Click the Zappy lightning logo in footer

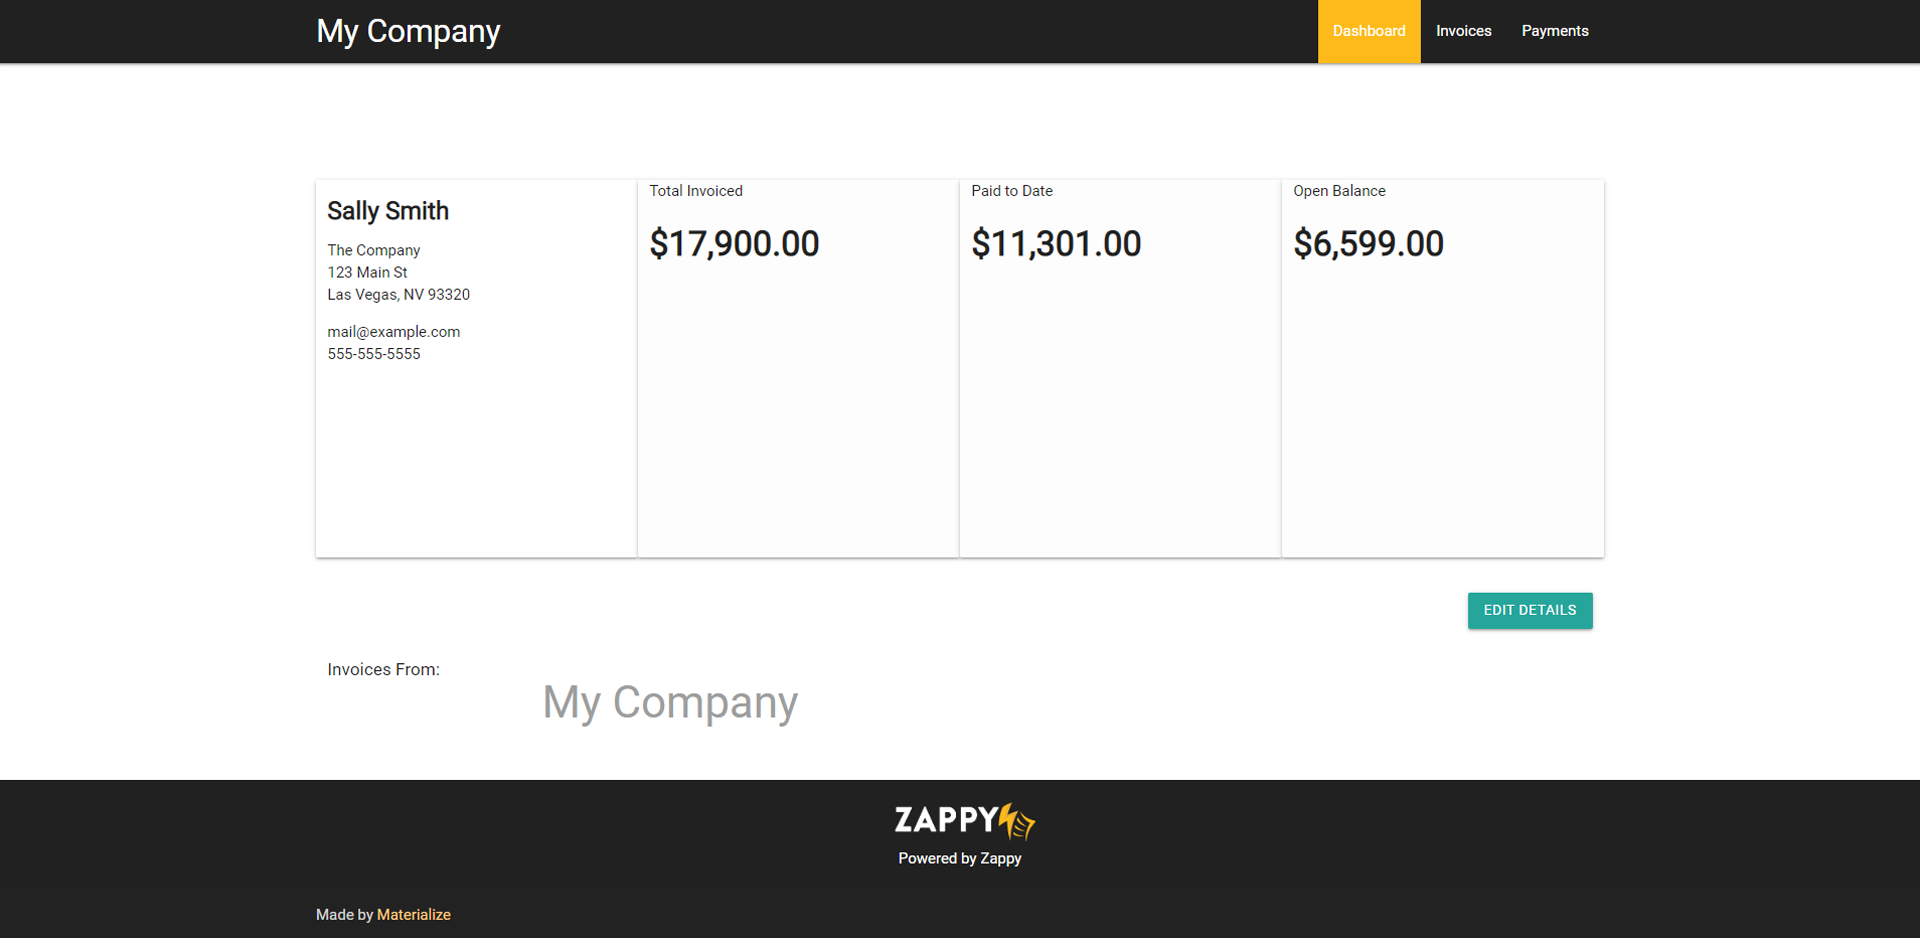pos(964,821)
